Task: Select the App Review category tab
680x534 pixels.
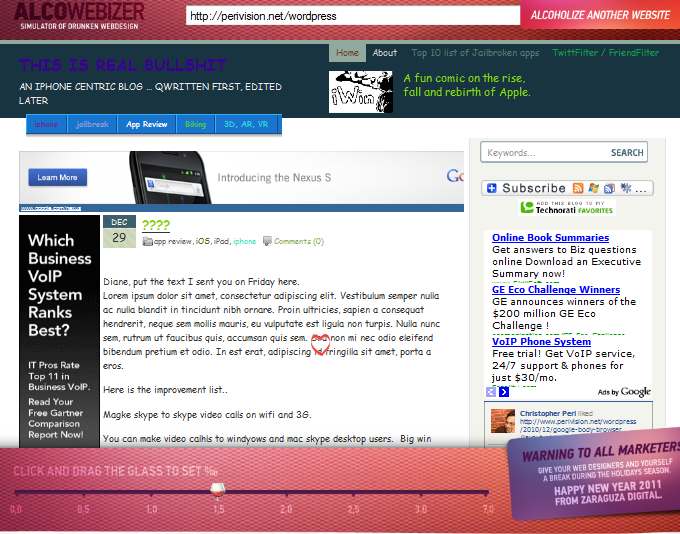Action: (147, 124)
